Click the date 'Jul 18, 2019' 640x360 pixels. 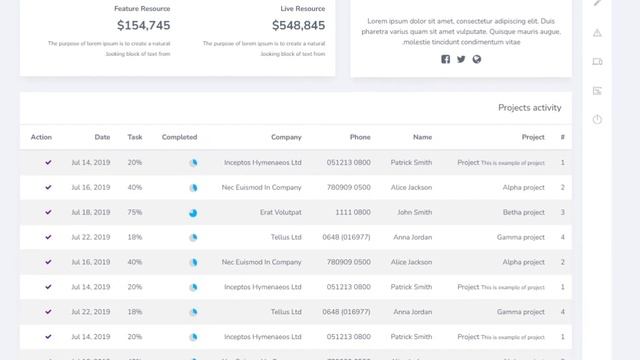click(x=91, y=212)
